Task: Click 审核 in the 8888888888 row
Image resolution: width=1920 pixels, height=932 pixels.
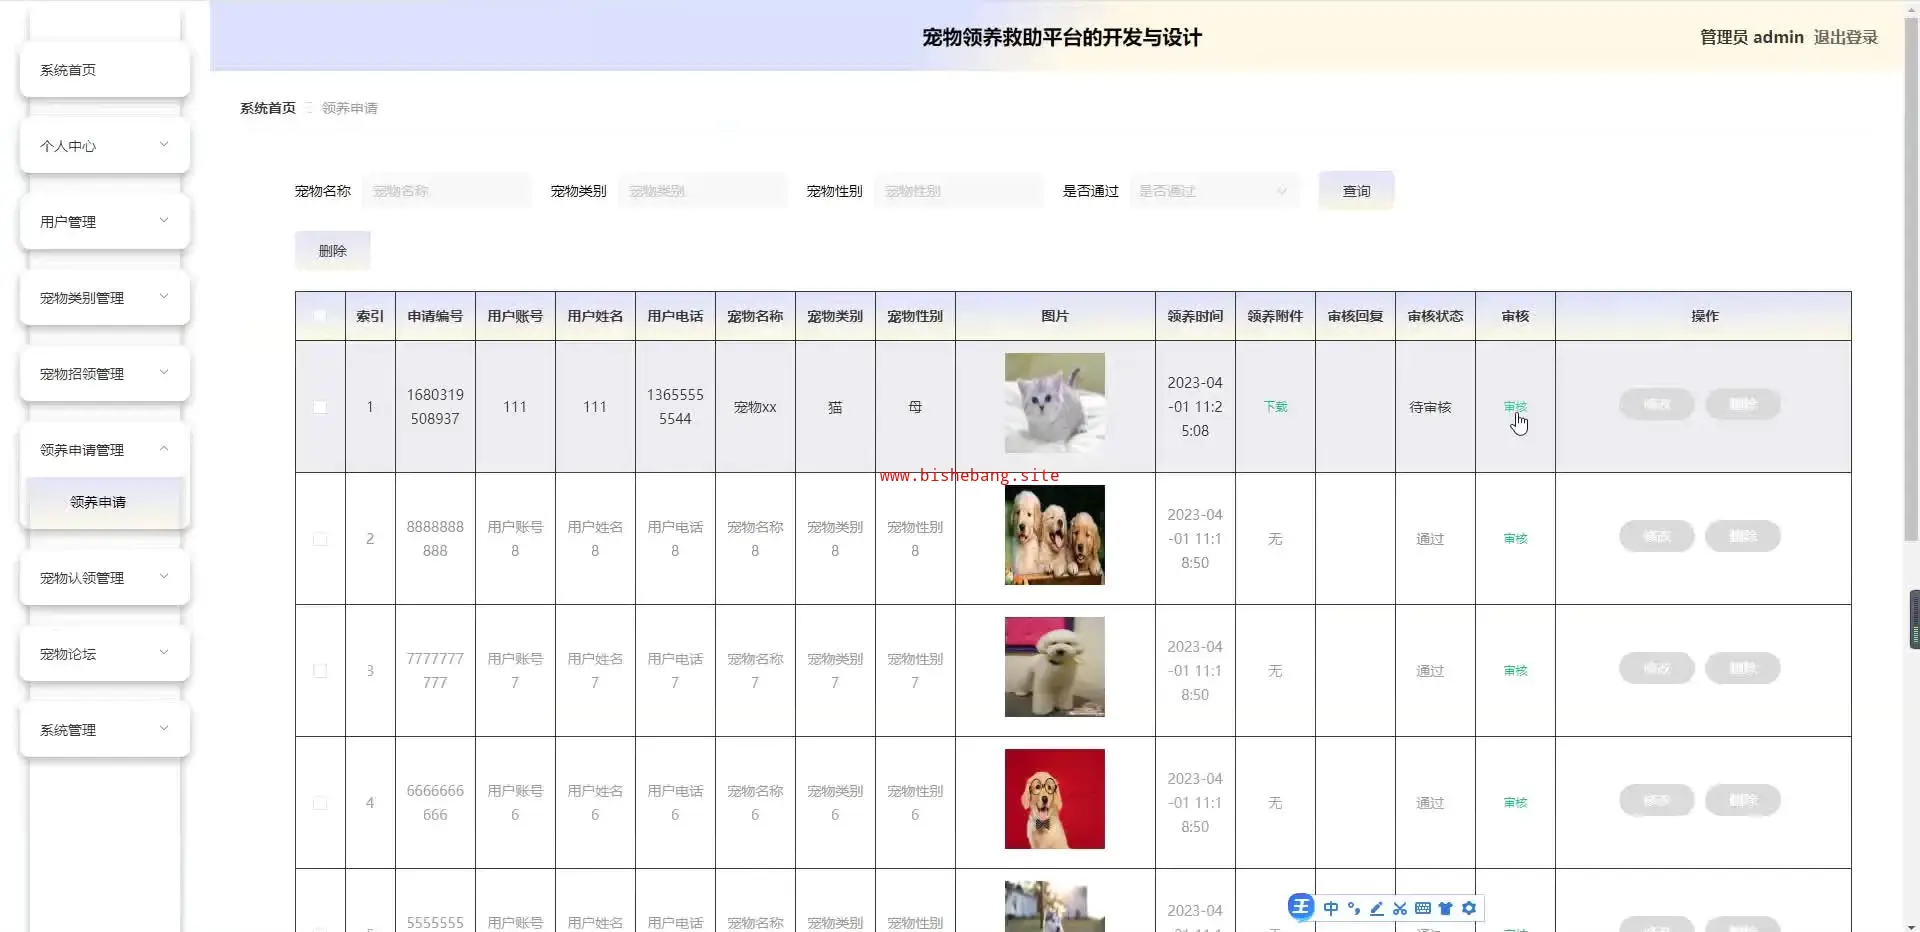Action: pyautogui.click(x=1515, y=539)
